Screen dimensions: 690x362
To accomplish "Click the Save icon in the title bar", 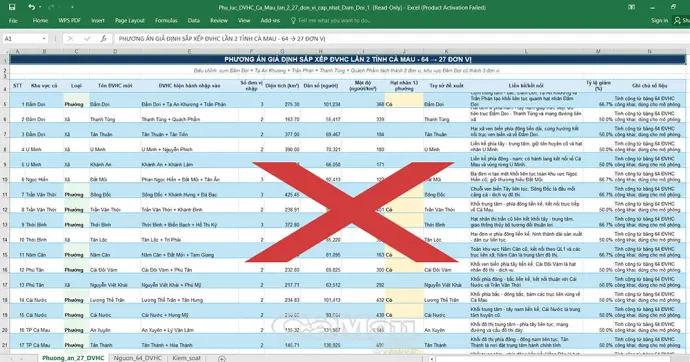I will 12,7.
